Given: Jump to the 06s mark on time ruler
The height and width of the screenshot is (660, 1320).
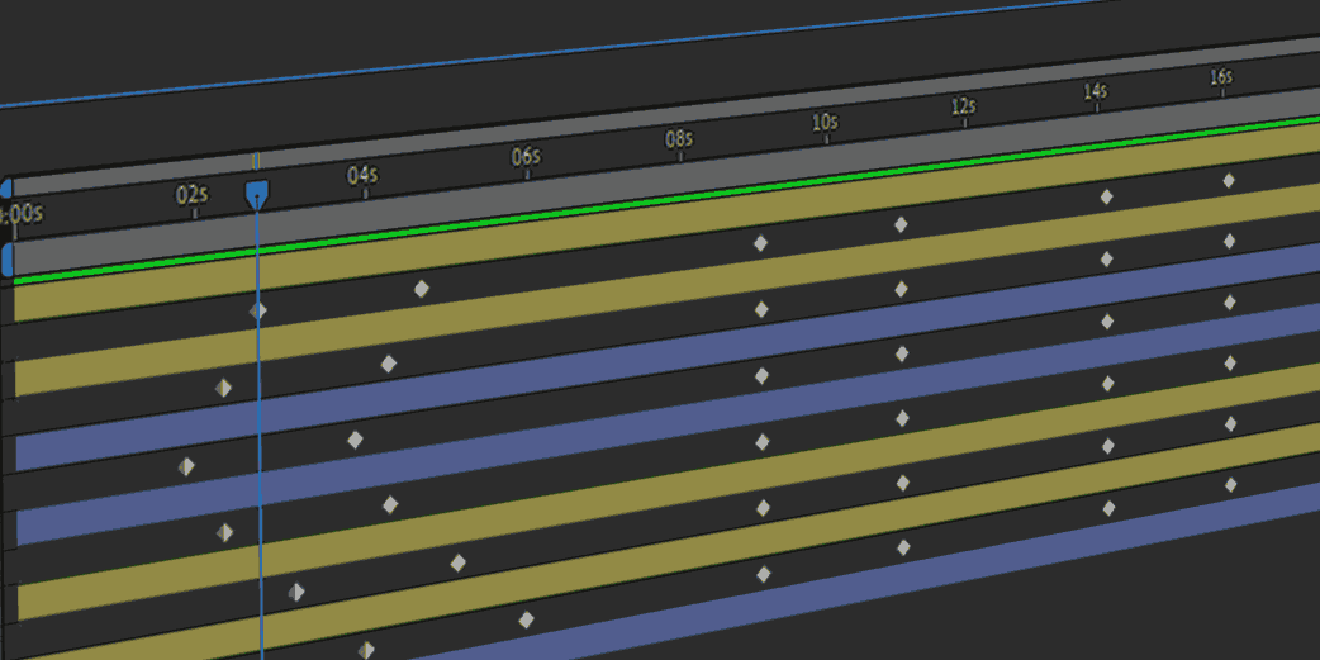Looking at the screenshot, I should tap(526, 157).
